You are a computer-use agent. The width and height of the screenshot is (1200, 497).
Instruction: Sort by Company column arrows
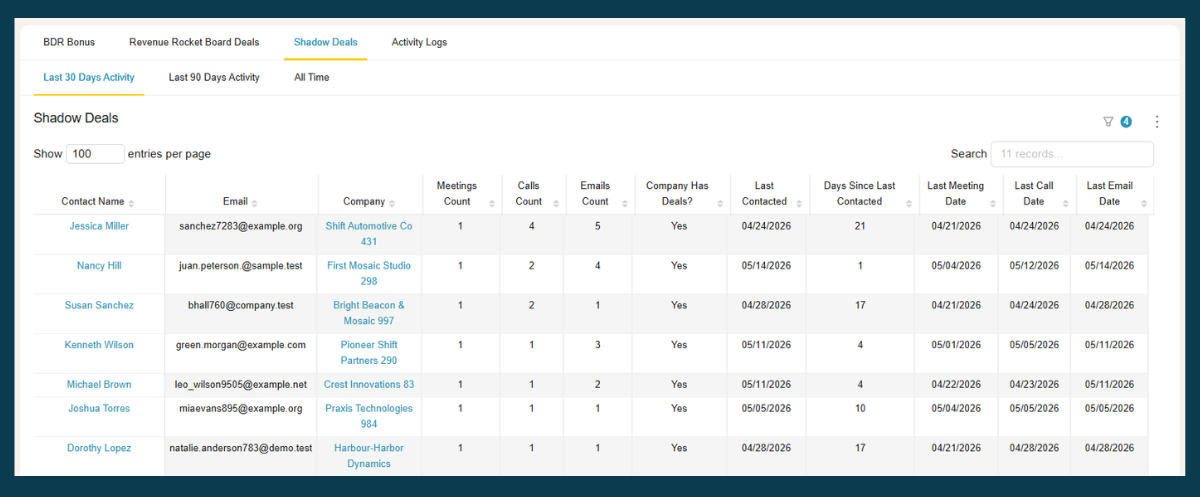point(391,202)
